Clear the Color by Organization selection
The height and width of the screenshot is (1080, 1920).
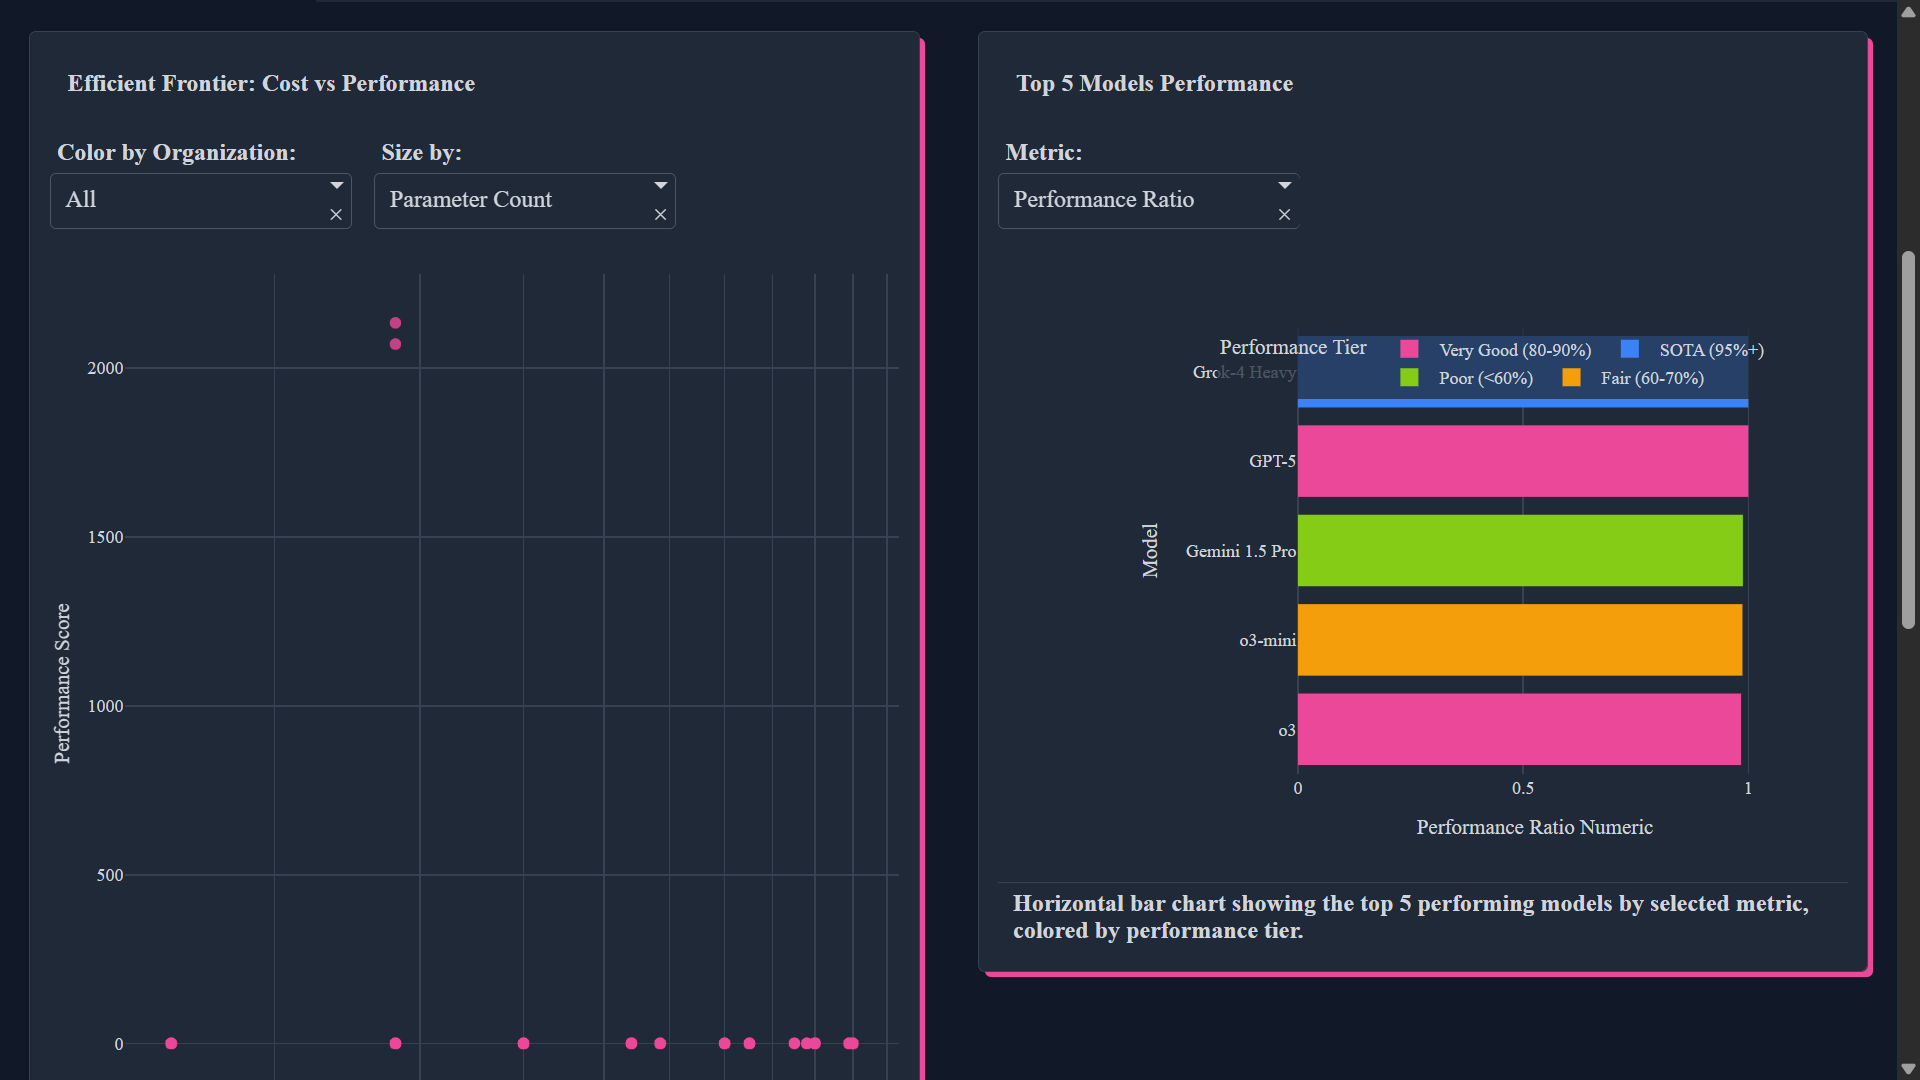click(x=336, y=215)
